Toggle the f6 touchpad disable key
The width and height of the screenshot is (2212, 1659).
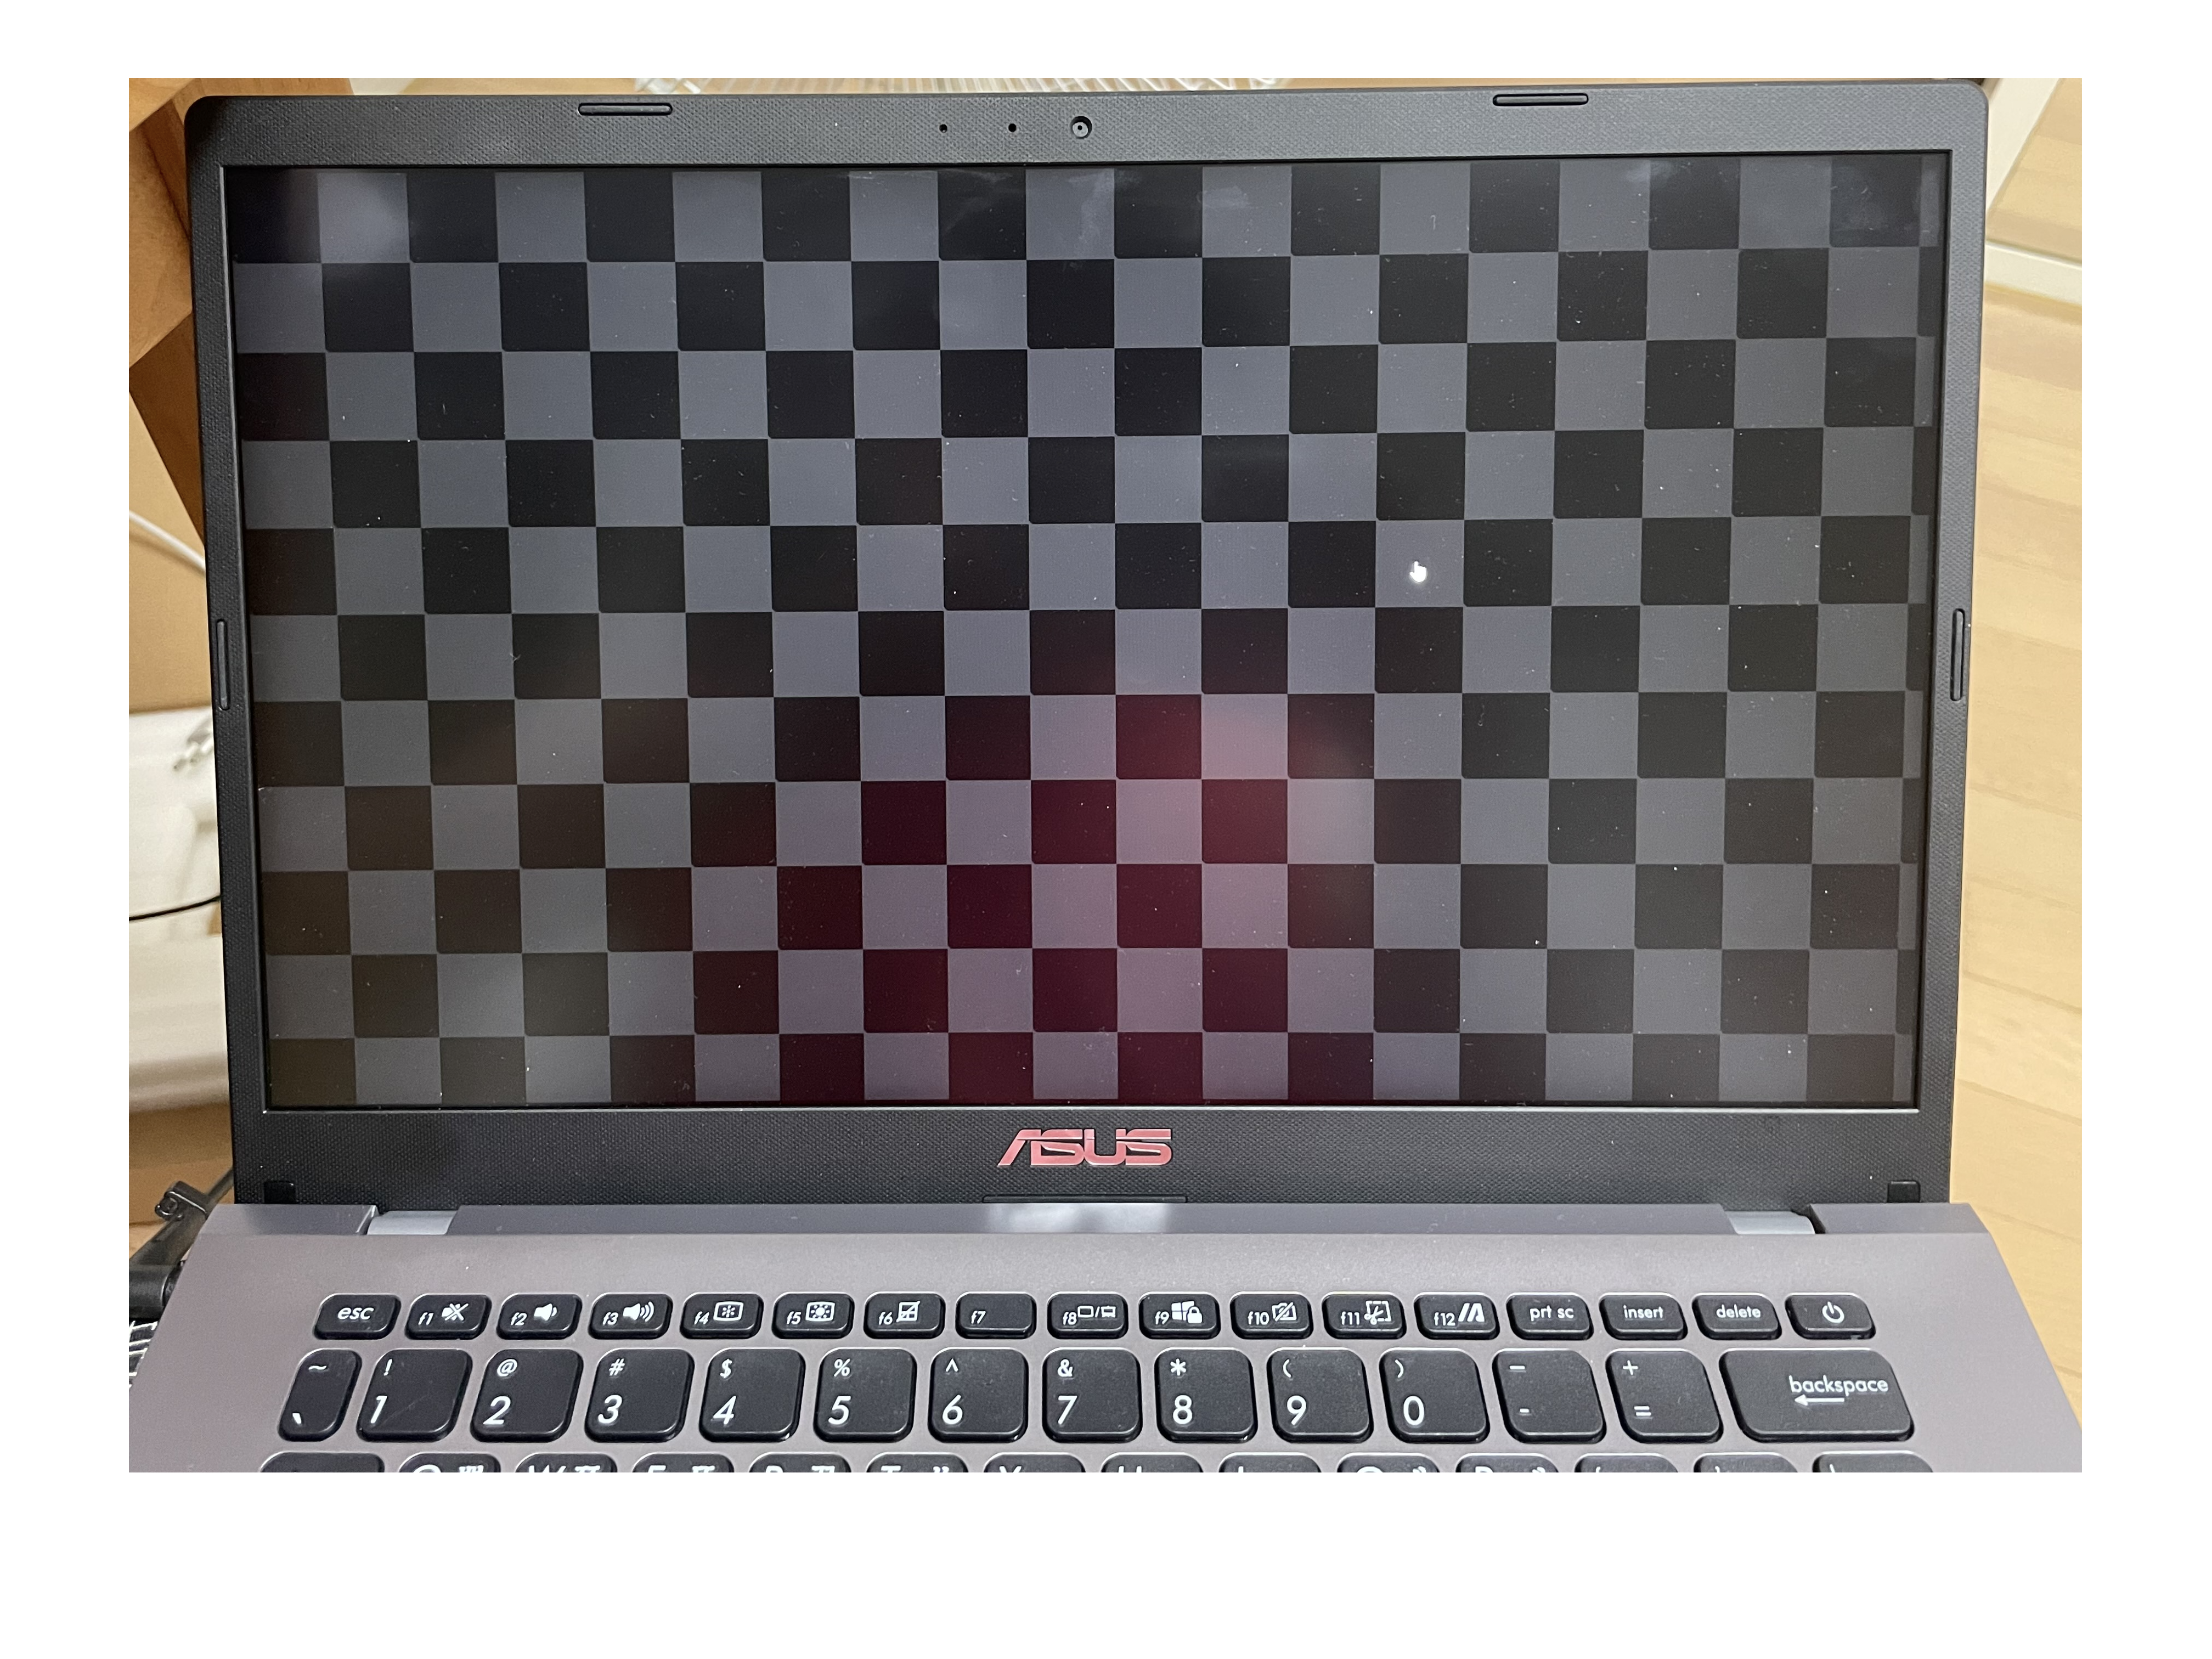tap(903, 1315)
